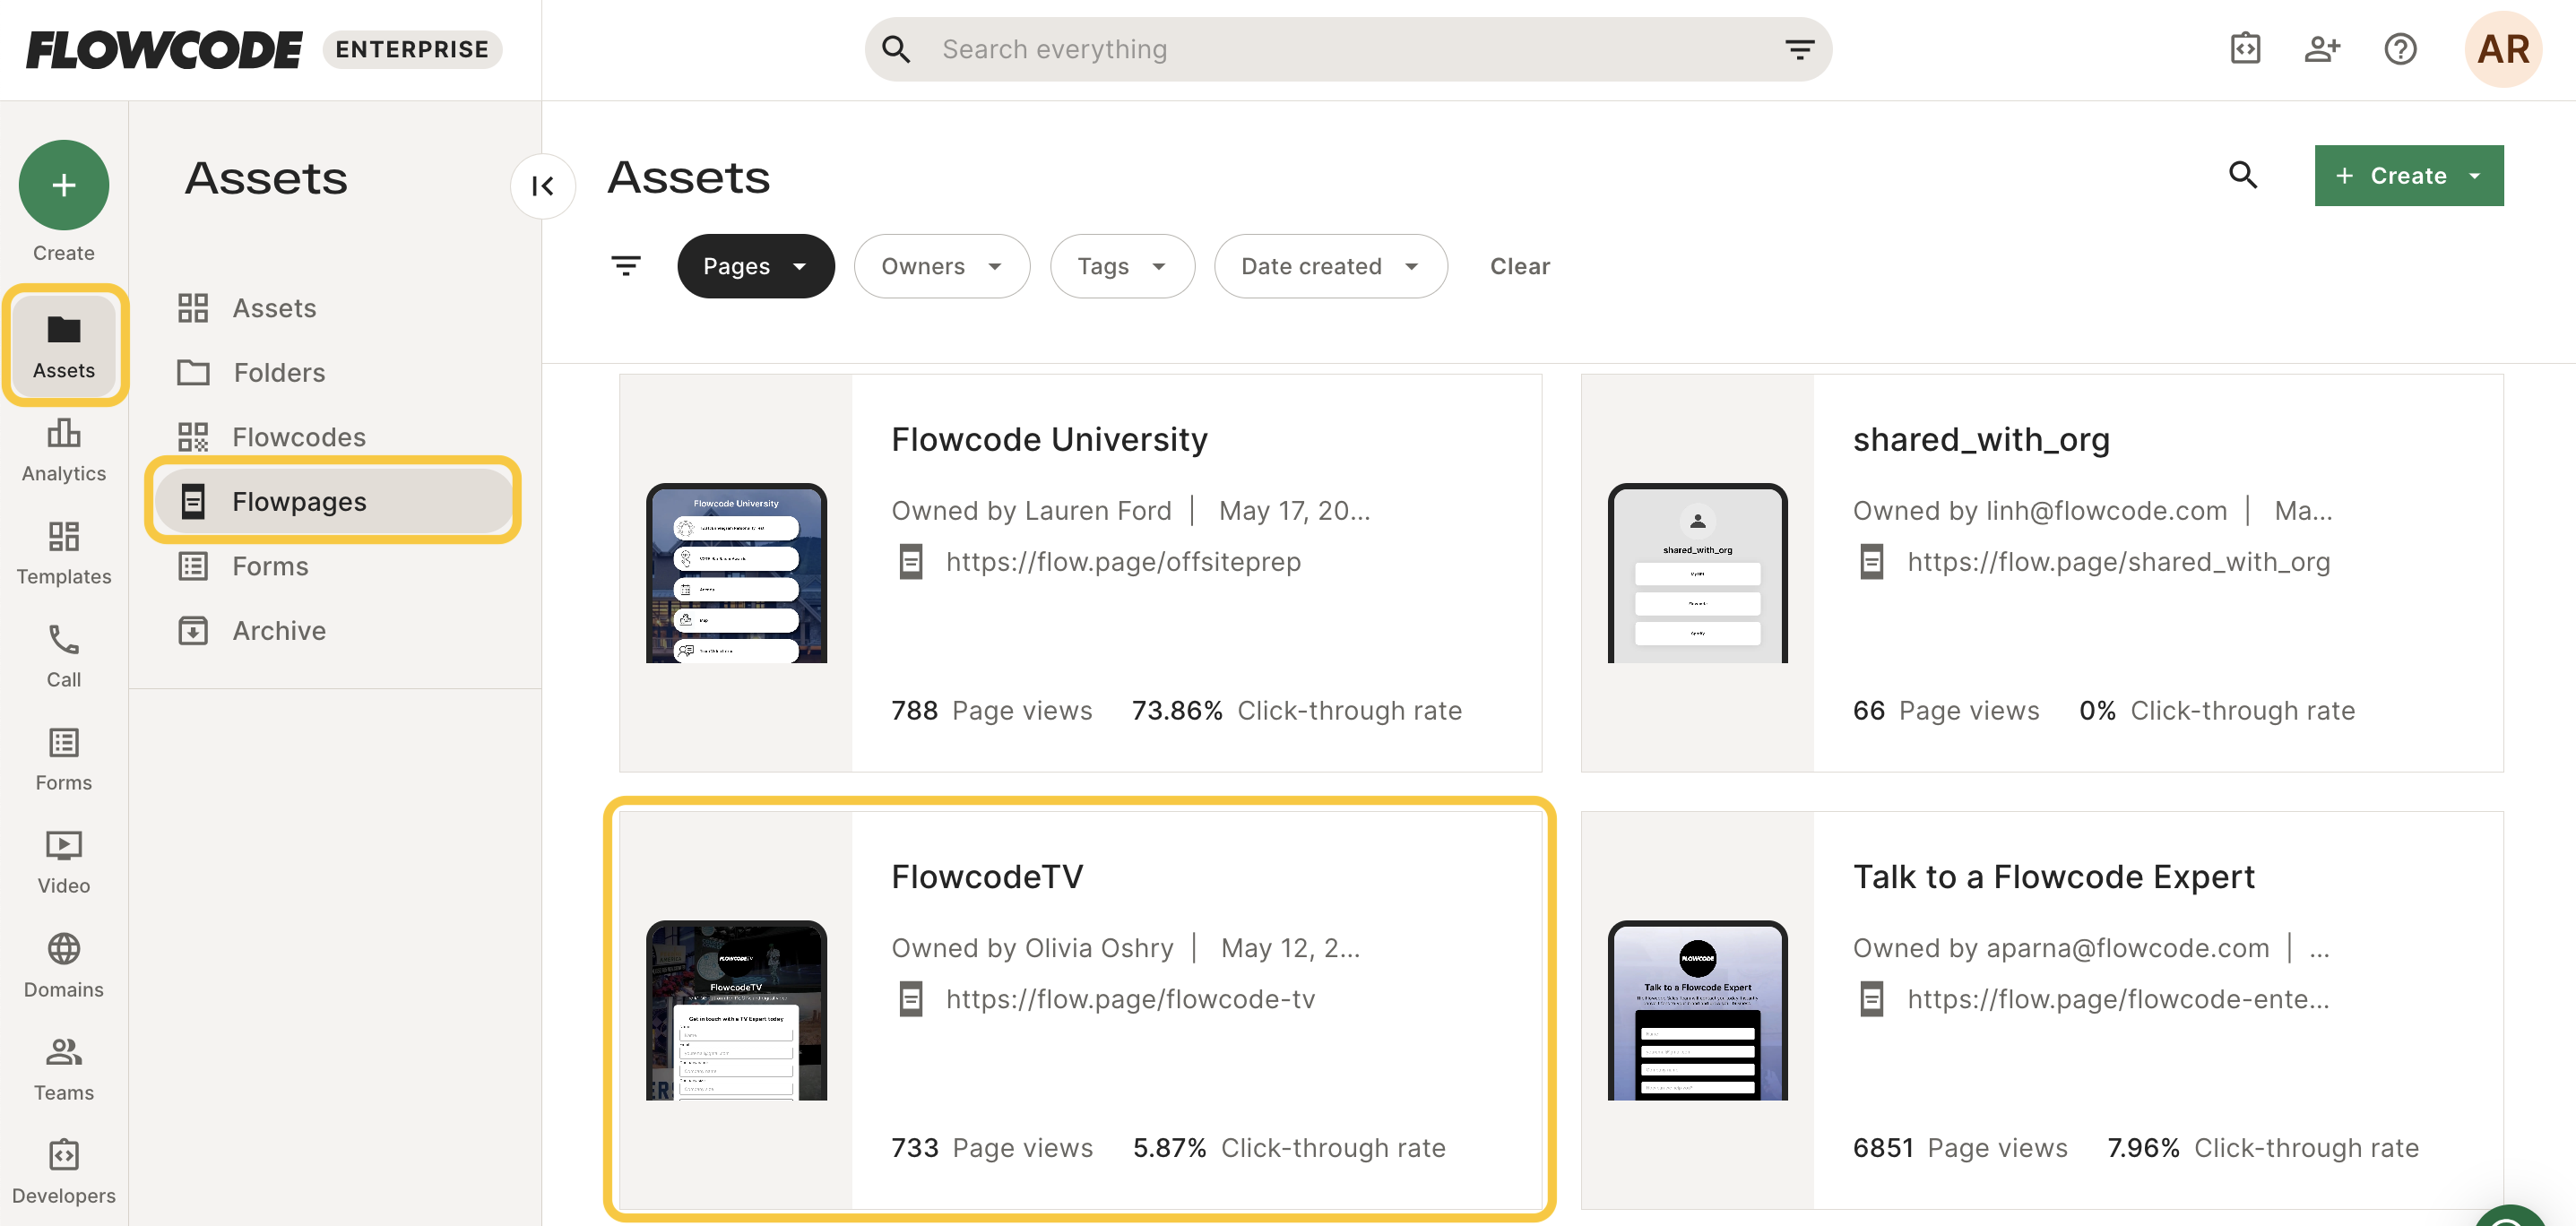This screenshot has width=2576, height=1226.
Task: Click the Talk to a Flowcode Expert thumbnail
Action: (1697, 1010)
